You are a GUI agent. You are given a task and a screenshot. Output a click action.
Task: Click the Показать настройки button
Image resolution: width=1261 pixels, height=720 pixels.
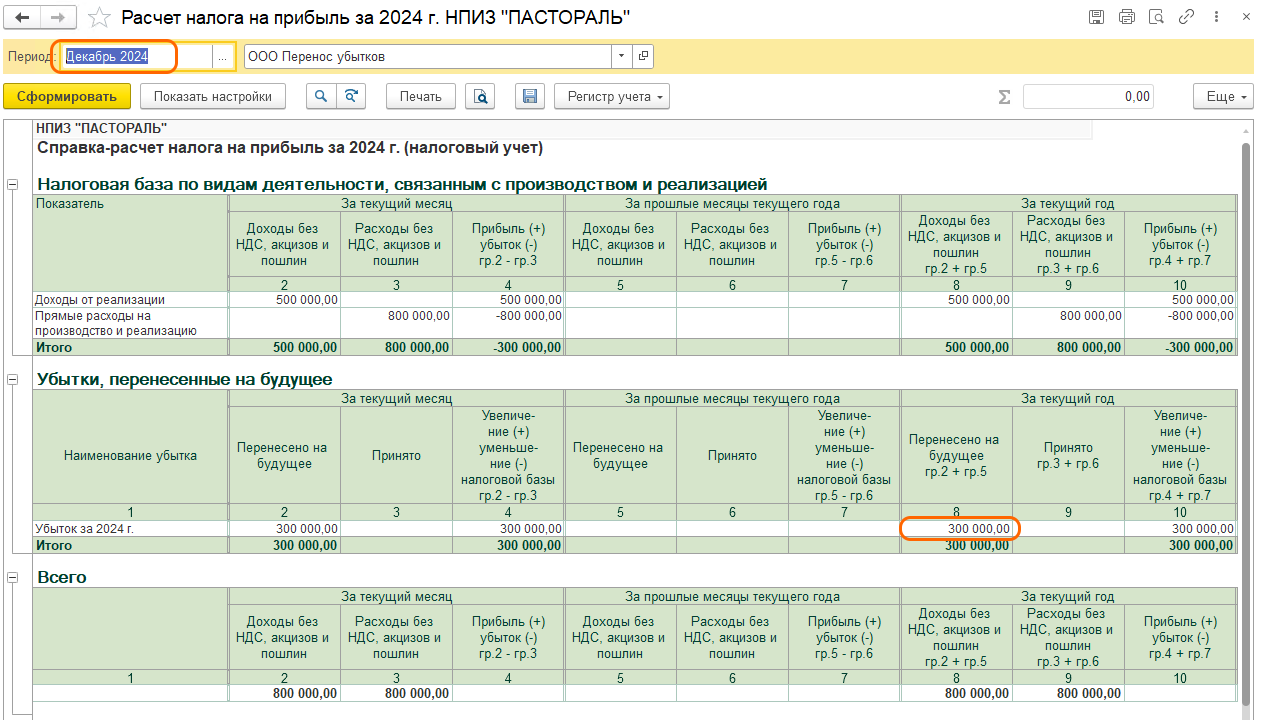(213, 96)
